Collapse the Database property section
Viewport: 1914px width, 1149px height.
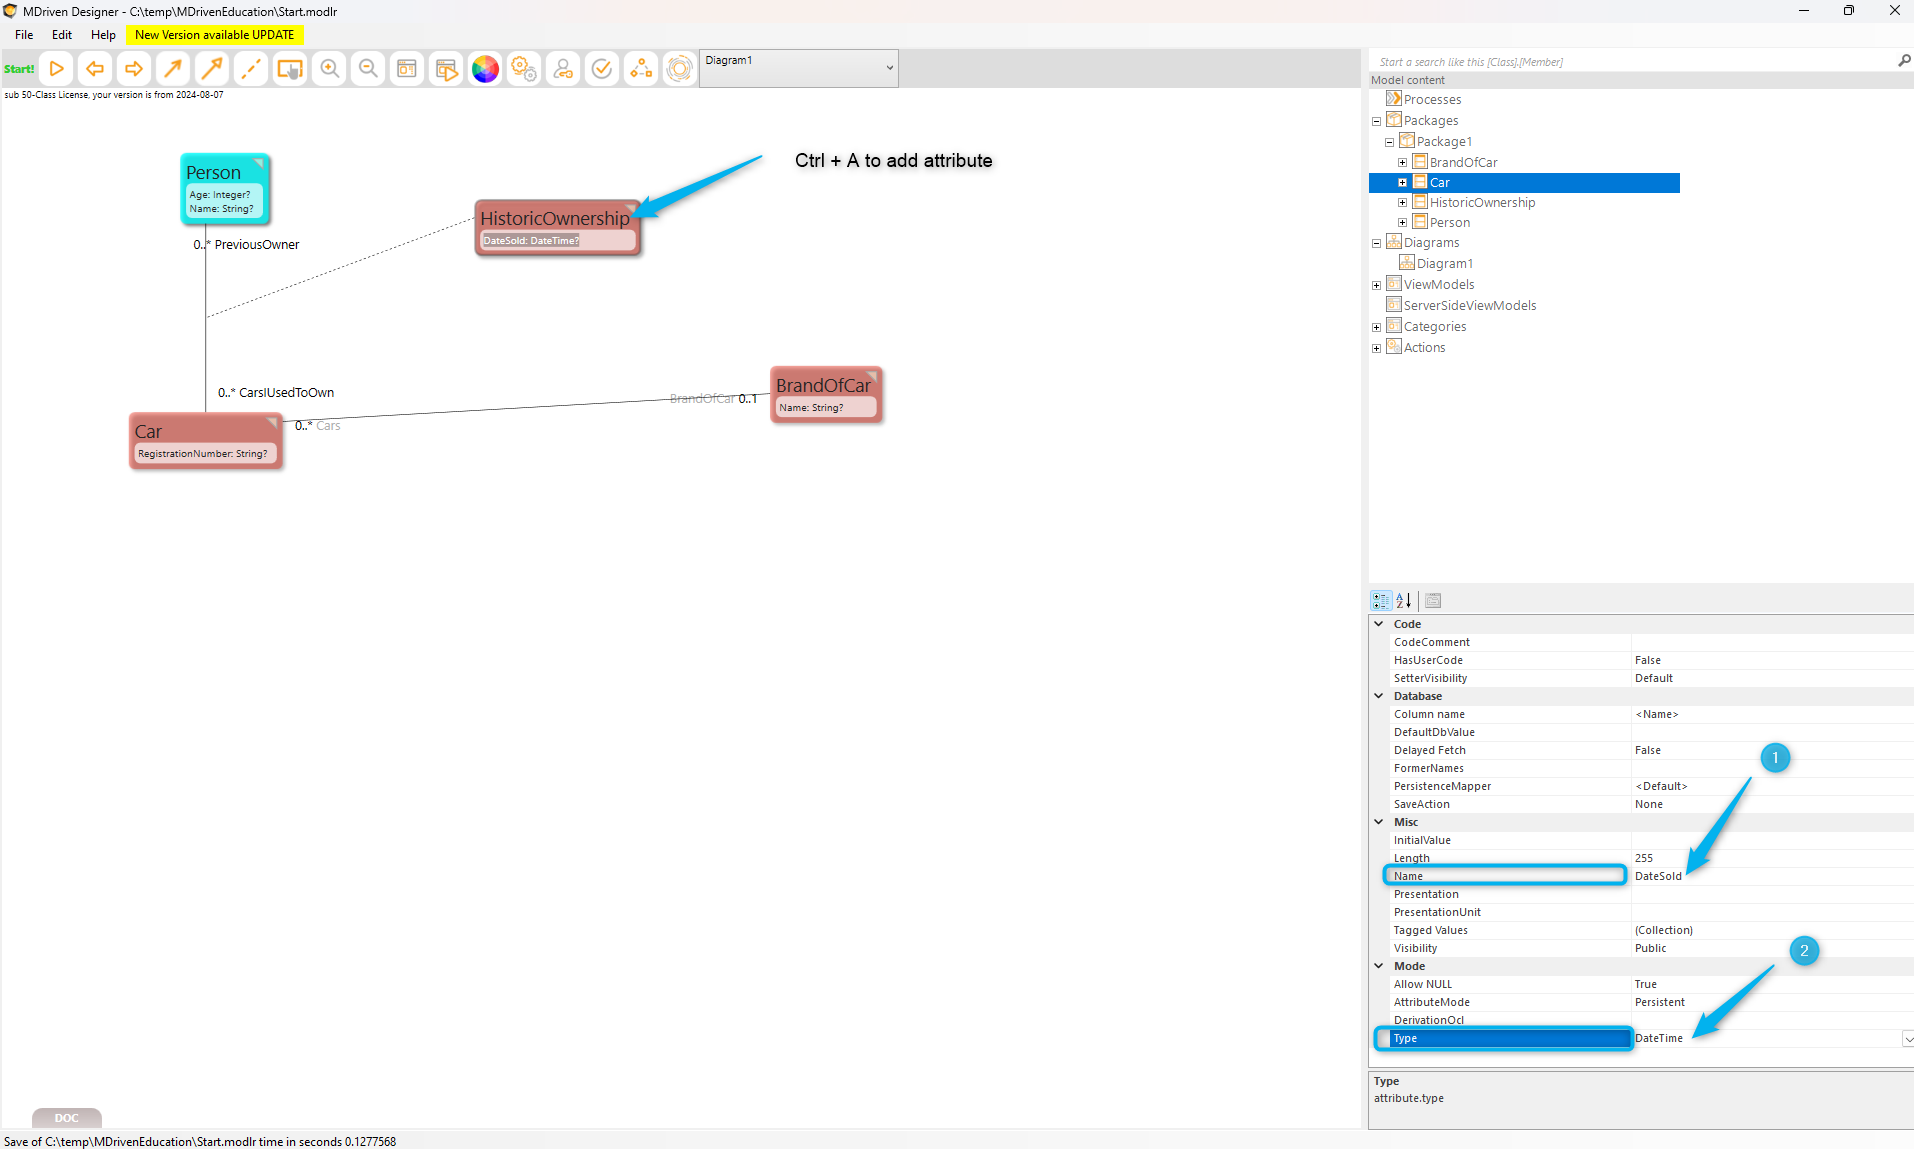coord(1379,696)
